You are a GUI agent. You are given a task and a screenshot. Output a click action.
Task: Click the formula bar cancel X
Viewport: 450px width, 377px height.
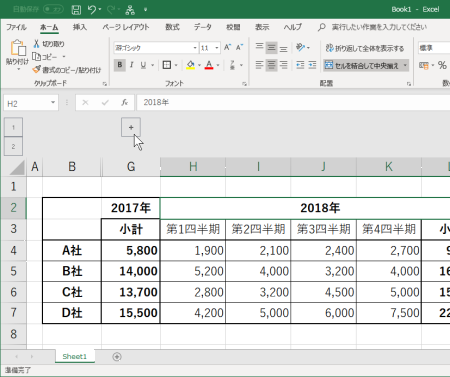pyautogui.click(x=85, y=103)
